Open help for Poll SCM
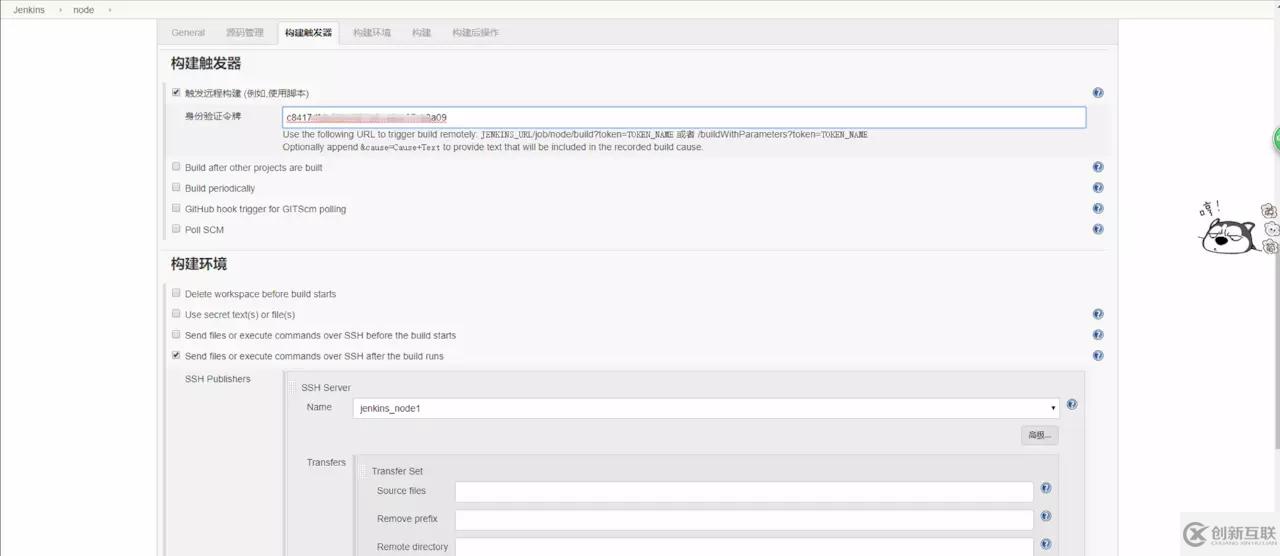Viewport: 1280px width, 556px height. (1098, 229)
